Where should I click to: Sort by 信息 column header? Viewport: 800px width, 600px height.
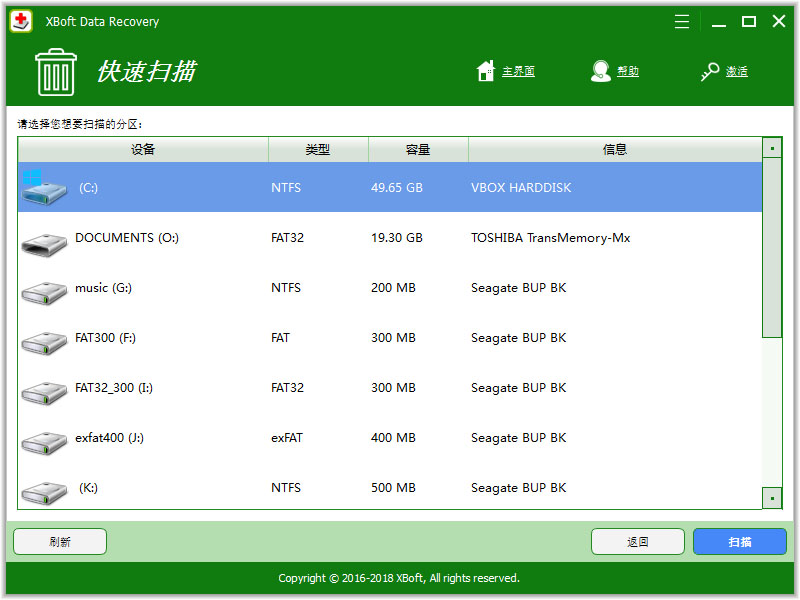click(615, 149)
